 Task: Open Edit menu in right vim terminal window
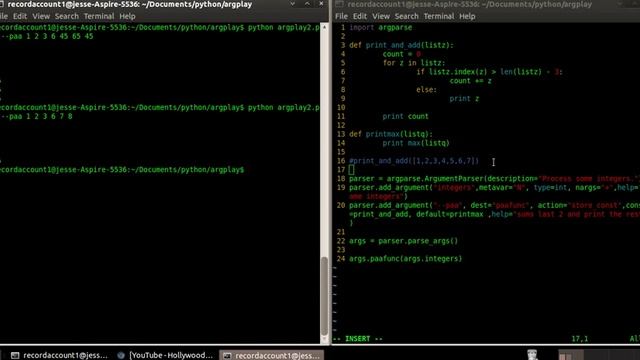[359, 16]
